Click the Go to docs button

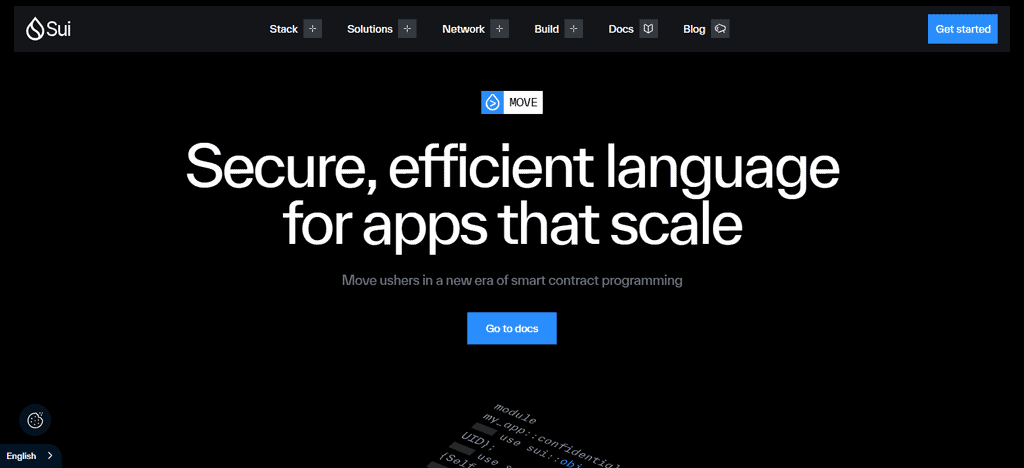pos(512,328)
